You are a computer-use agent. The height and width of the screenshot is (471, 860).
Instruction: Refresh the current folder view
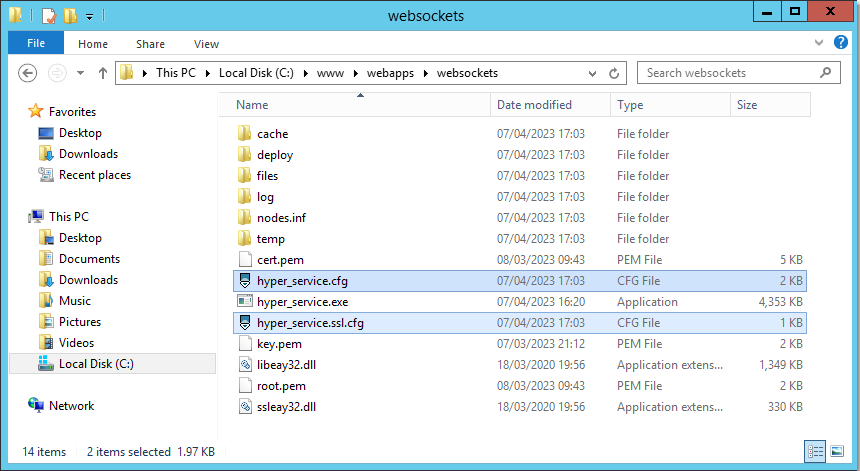[614, 73]
